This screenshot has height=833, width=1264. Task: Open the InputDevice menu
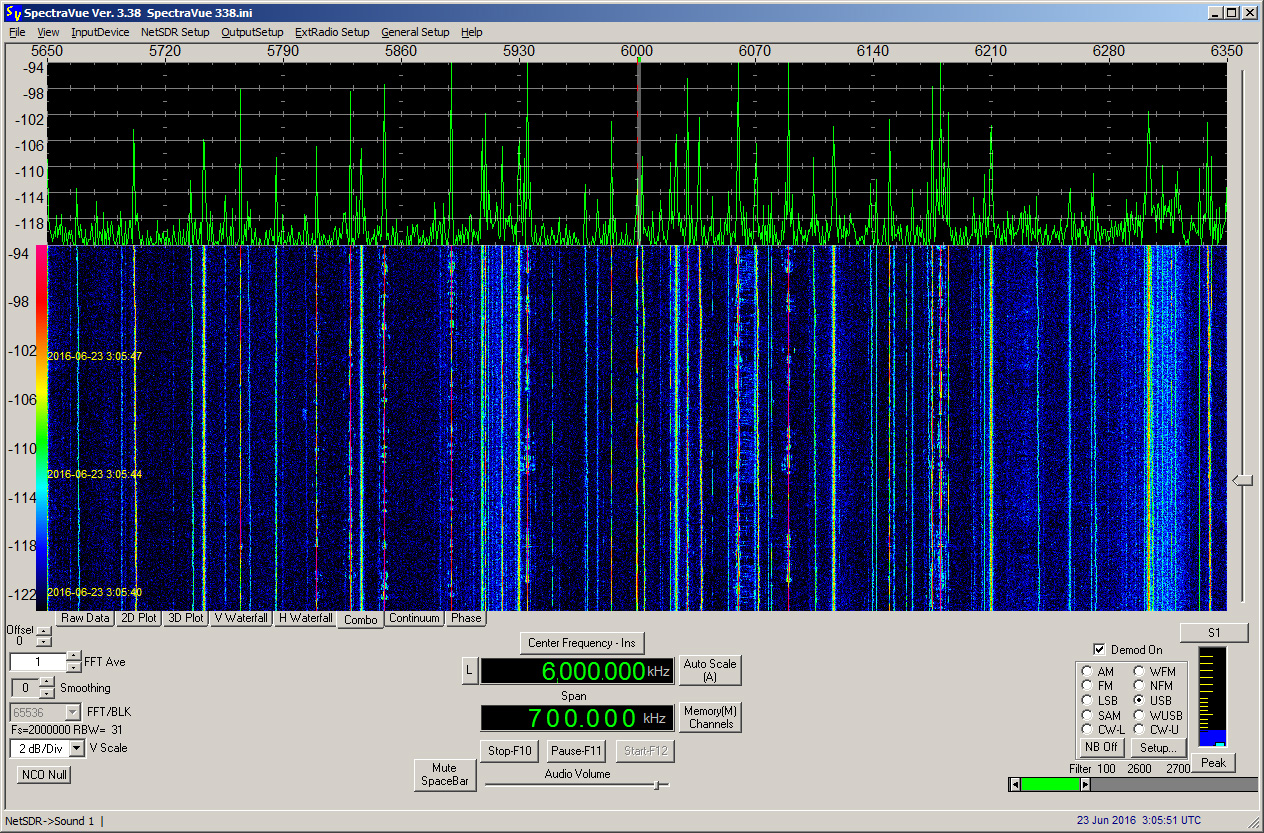pos(100,32)
